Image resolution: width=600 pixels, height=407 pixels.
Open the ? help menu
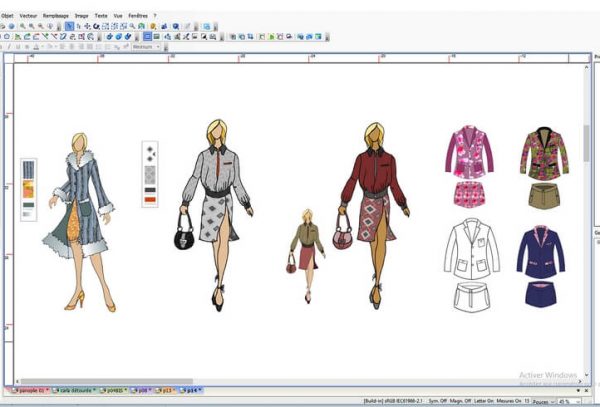pyautogui.click(x=155, y=16)
